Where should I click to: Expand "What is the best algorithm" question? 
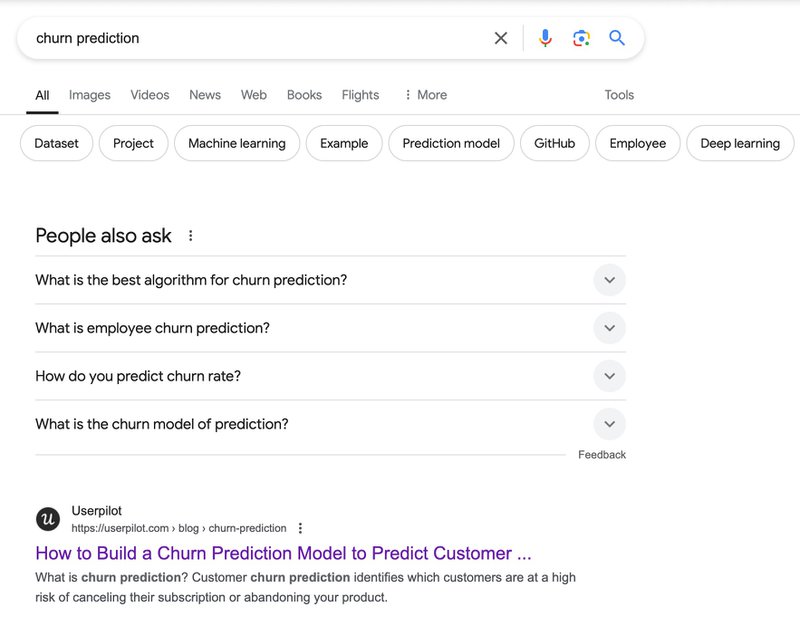[x=609, y=280]
